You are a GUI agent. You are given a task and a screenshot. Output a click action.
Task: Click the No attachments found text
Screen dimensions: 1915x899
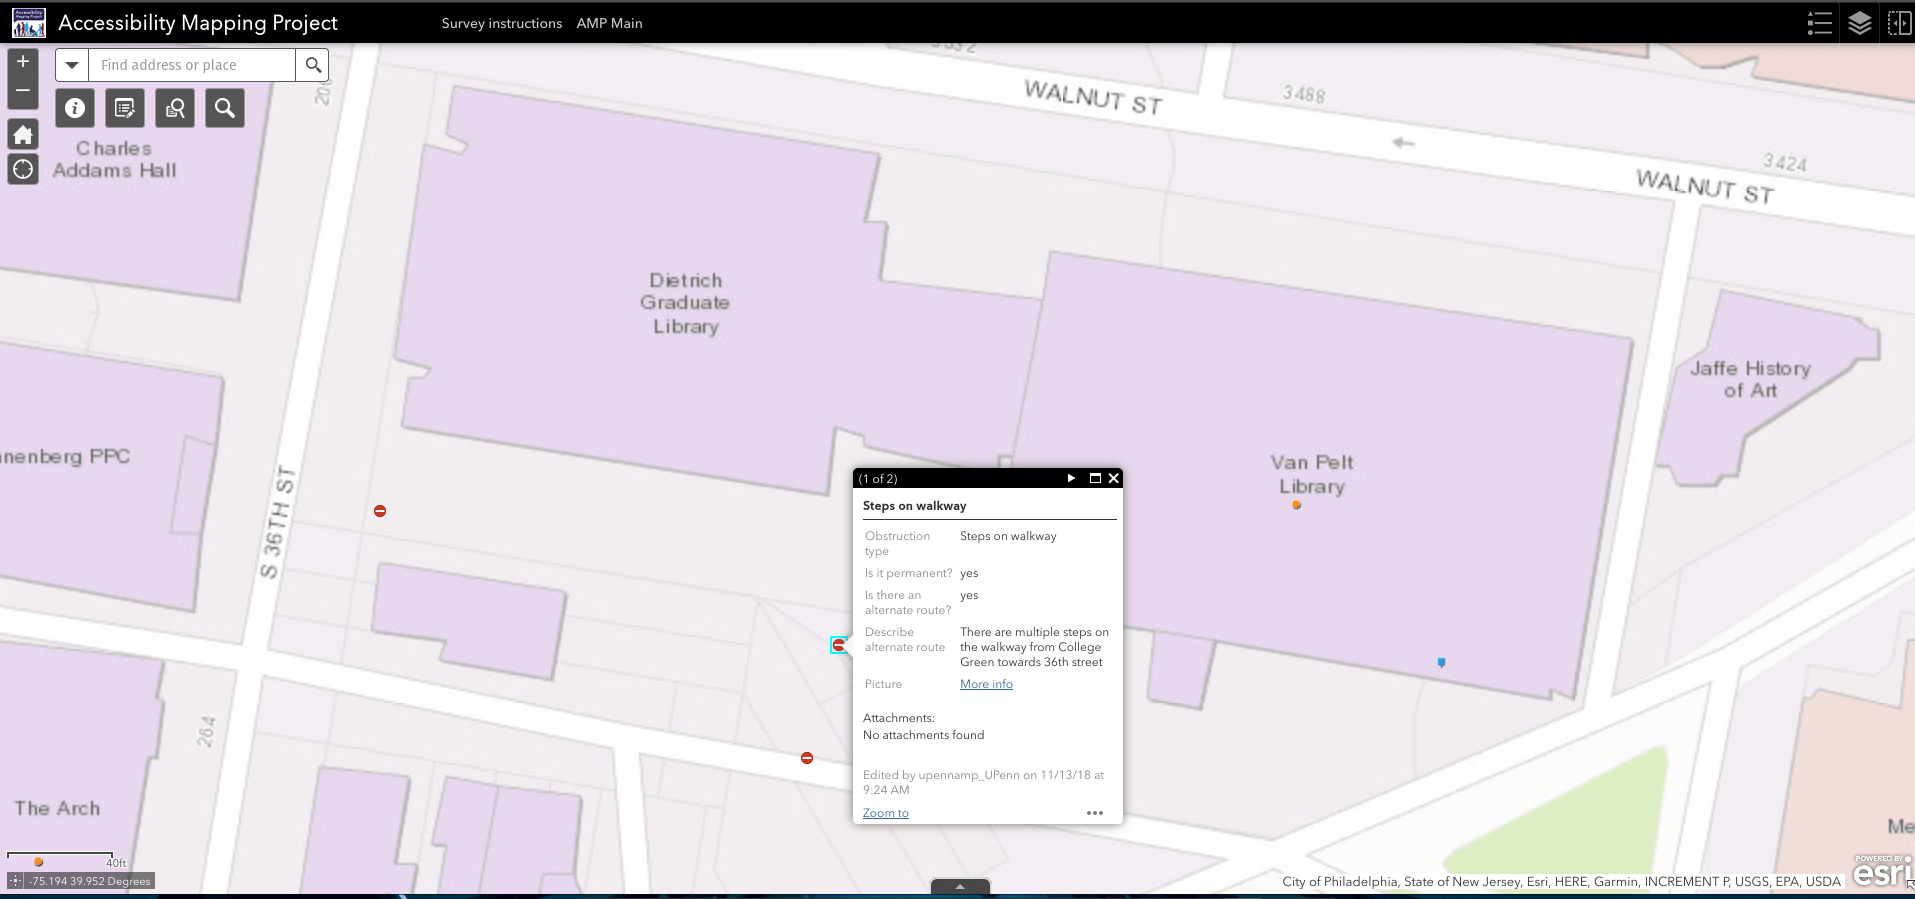(x=923, y=735)
